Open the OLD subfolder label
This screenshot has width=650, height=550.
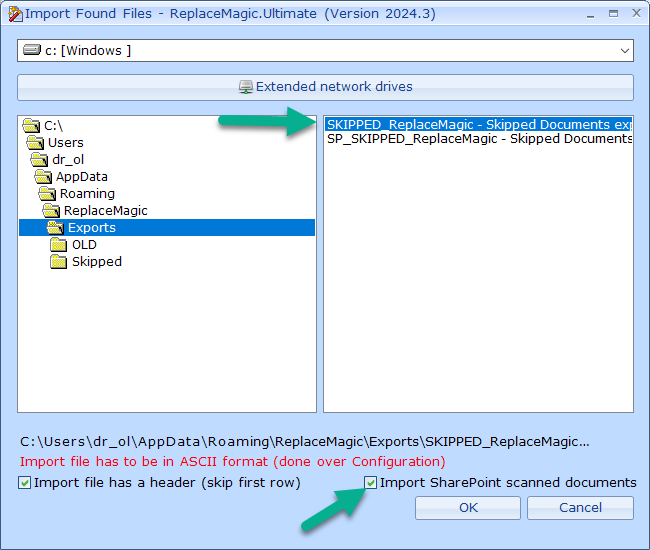pyautogui.click(x=84, y=245)
